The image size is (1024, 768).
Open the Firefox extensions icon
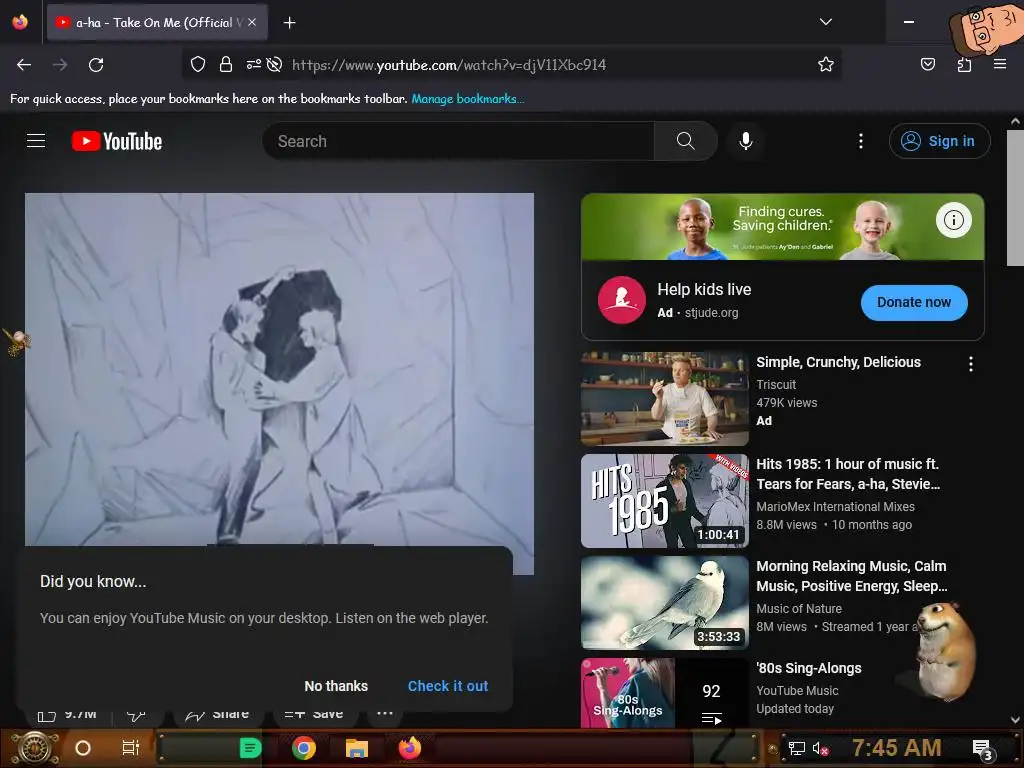tap(964, 64)
